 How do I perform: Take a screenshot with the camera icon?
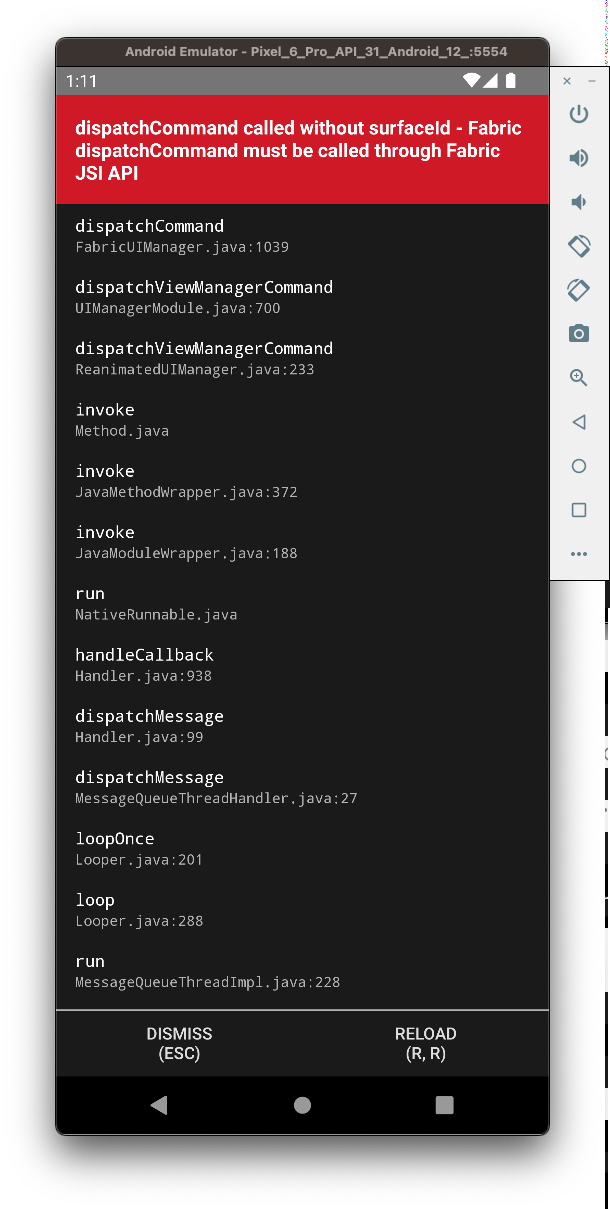point(578,333)
